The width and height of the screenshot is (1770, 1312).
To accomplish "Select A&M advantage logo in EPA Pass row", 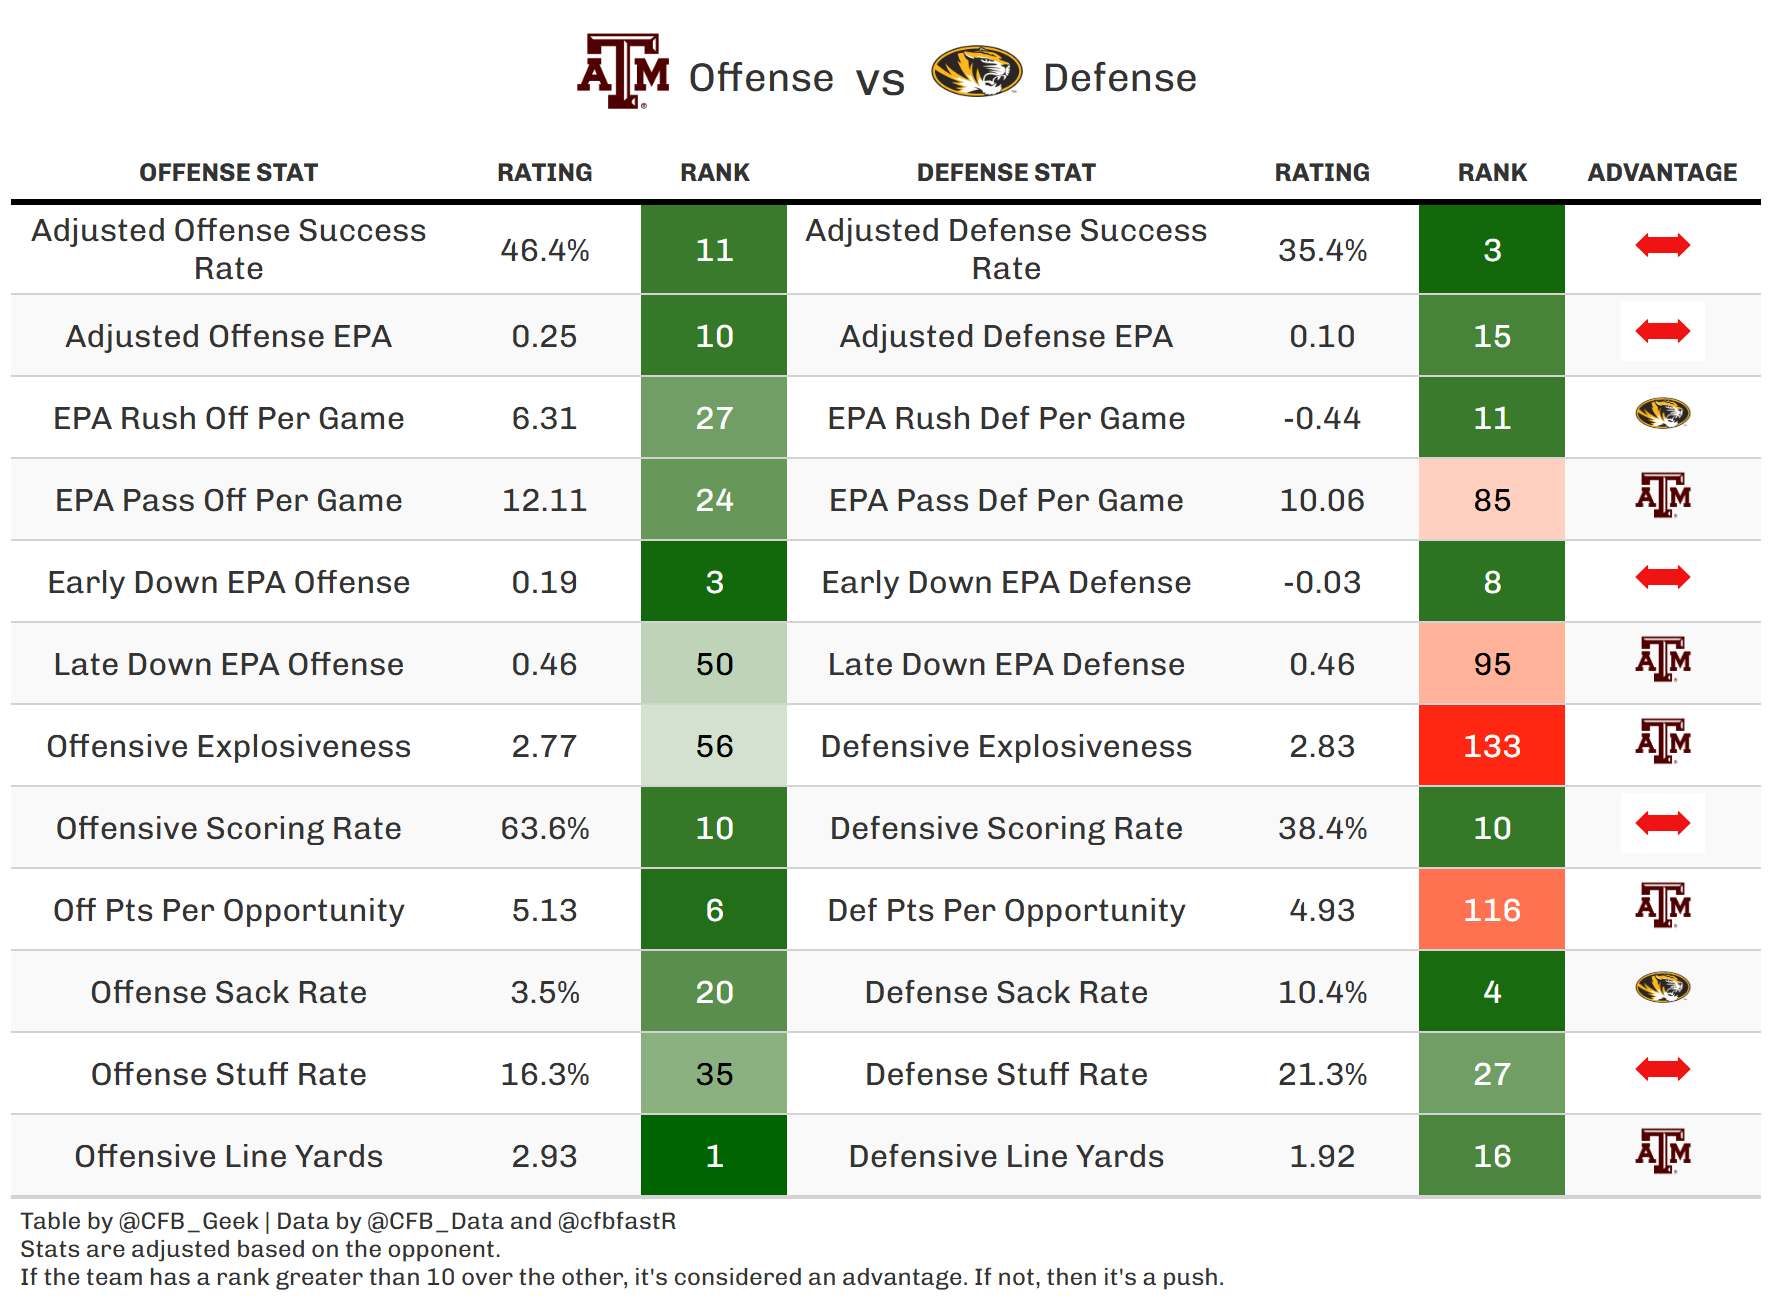I will pos(1662,495).
